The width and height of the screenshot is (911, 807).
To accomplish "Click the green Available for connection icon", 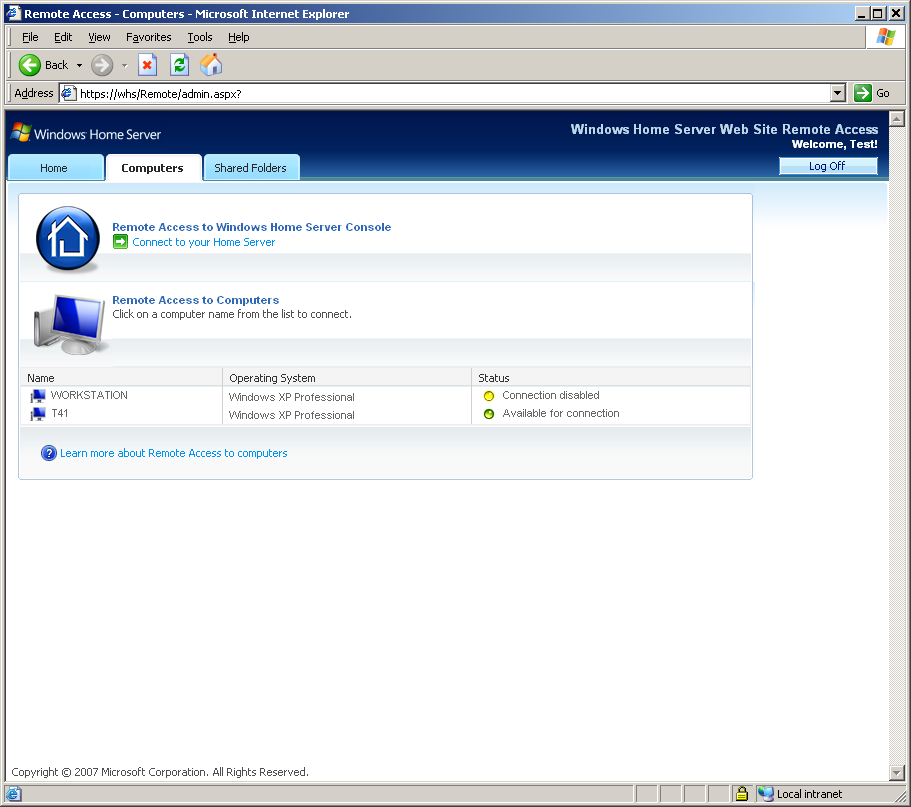I will tap(489, 414).
